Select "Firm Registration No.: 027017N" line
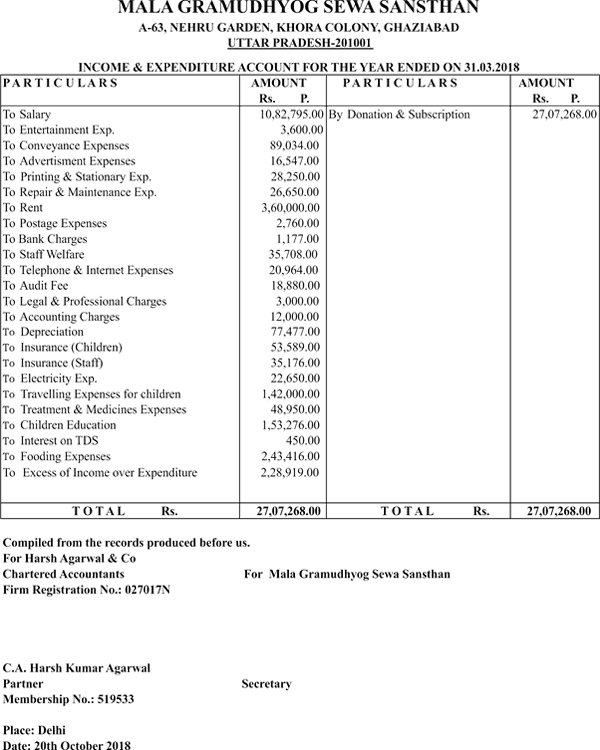This screenshot has width=600, height=750. pyautogui.click(x=87, y=590)
